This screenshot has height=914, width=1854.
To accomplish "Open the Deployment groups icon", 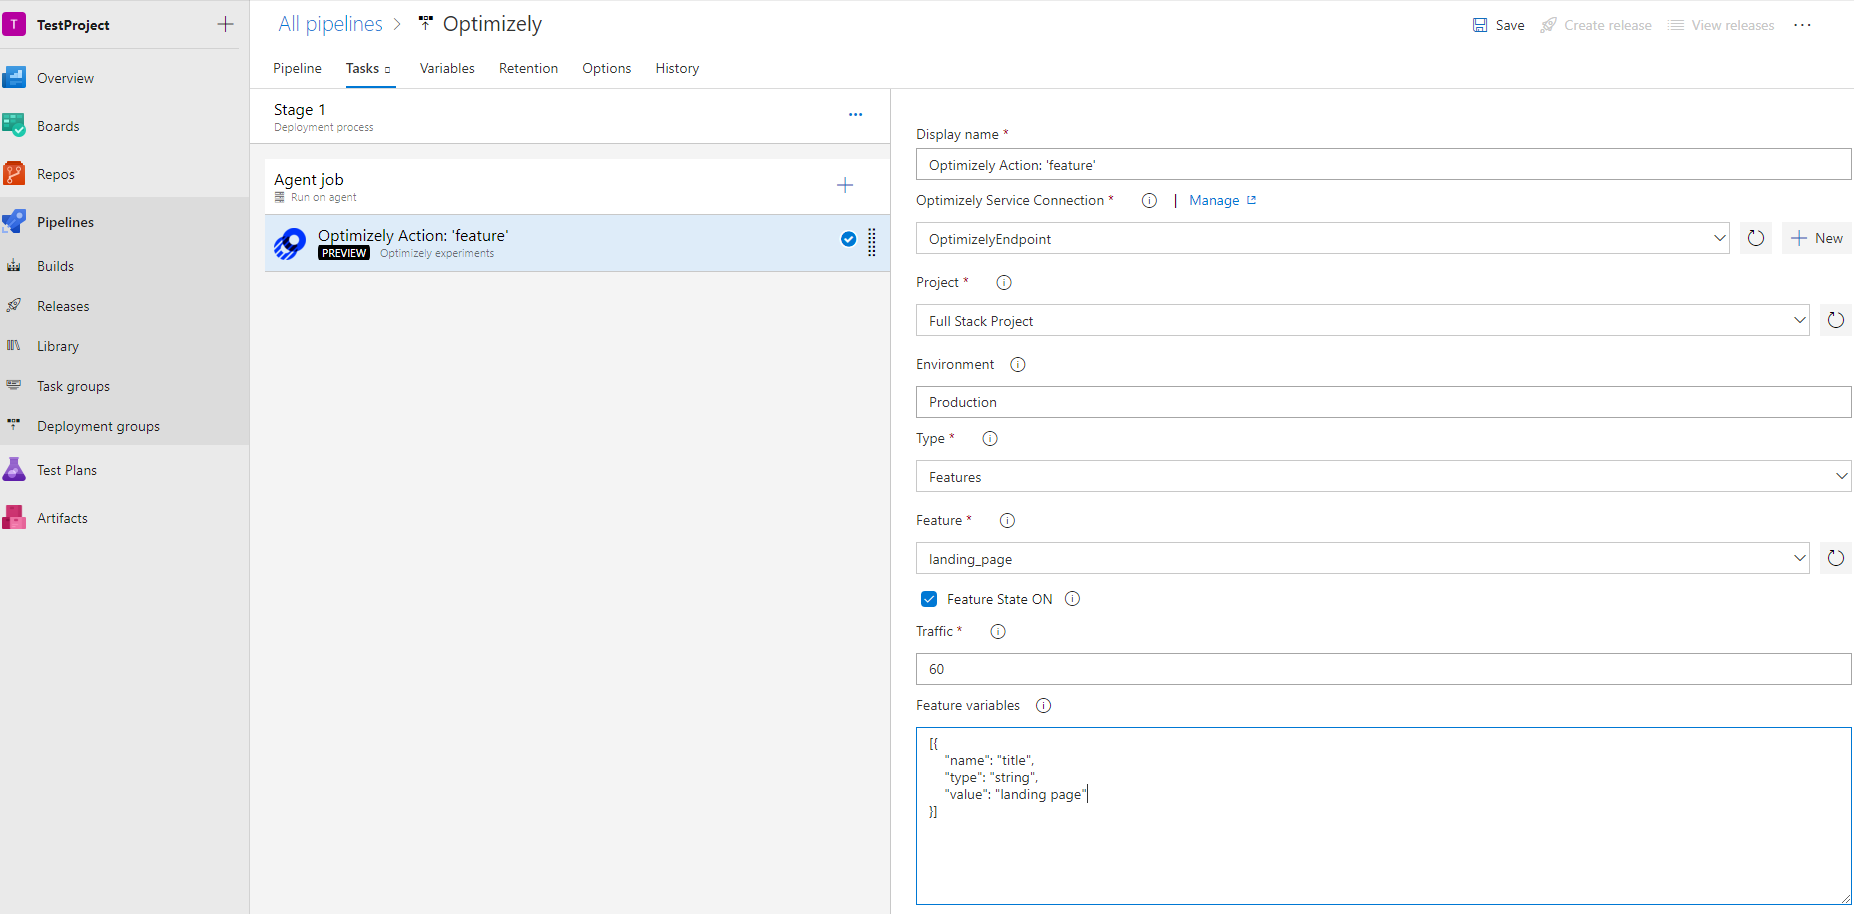I will click(14, 426).
